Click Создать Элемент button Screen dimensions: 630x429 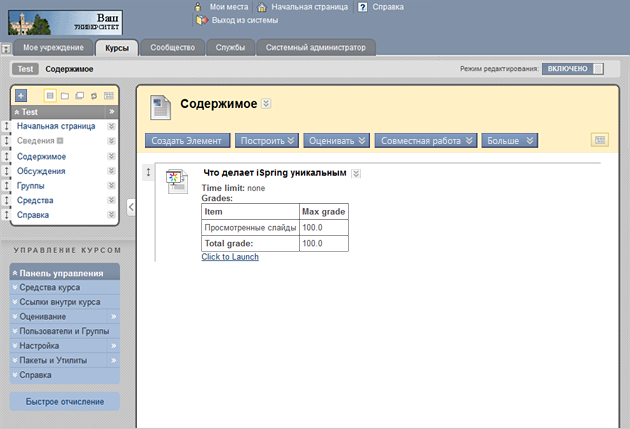[187, 141]
